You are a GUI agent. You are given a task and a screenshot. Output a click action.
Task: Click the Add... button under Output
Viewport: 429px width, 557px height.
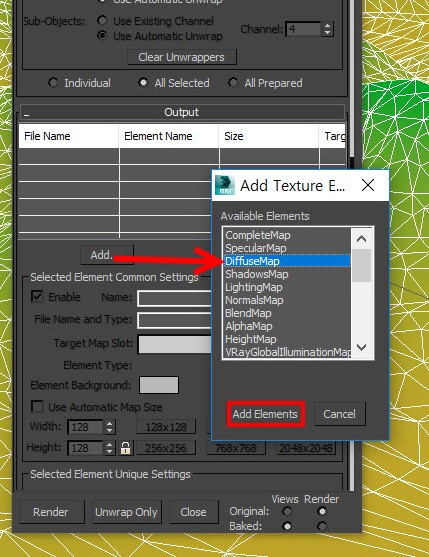(x=107, y=255)
